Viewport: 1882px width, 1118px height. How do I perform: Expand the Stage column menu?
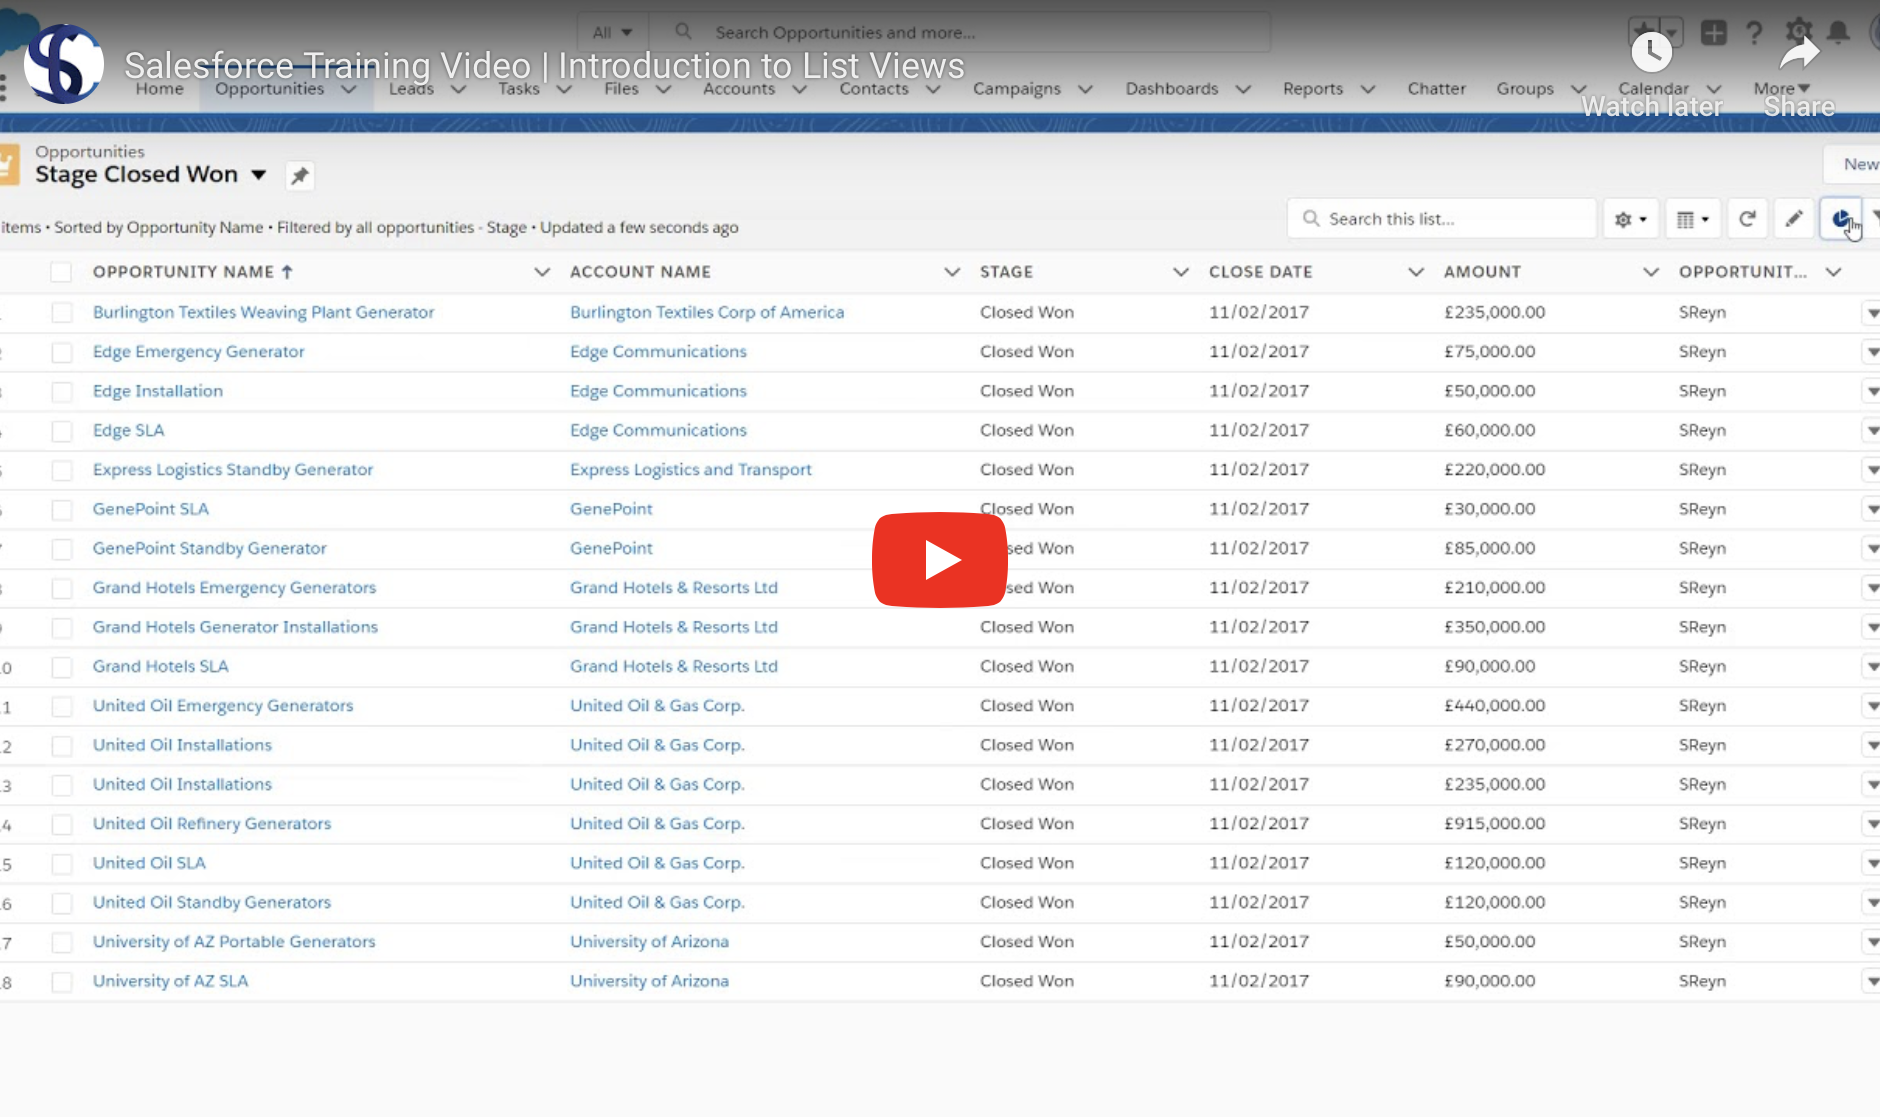pos(1181,272)
